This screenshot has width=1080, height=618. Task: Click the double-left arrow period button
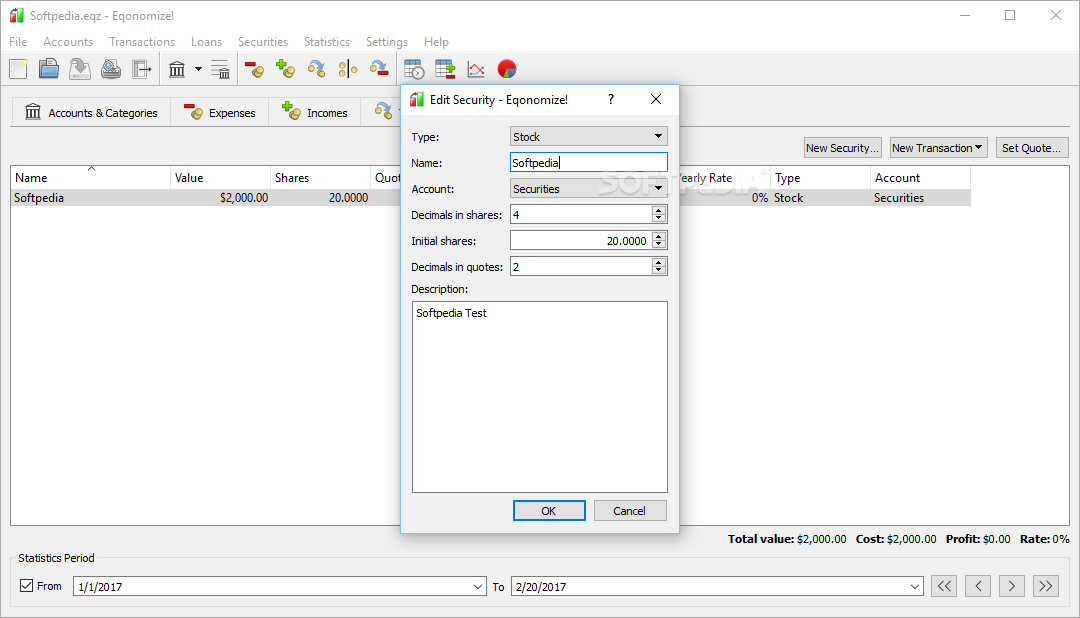pyautogui.click(x=944, y=586)
